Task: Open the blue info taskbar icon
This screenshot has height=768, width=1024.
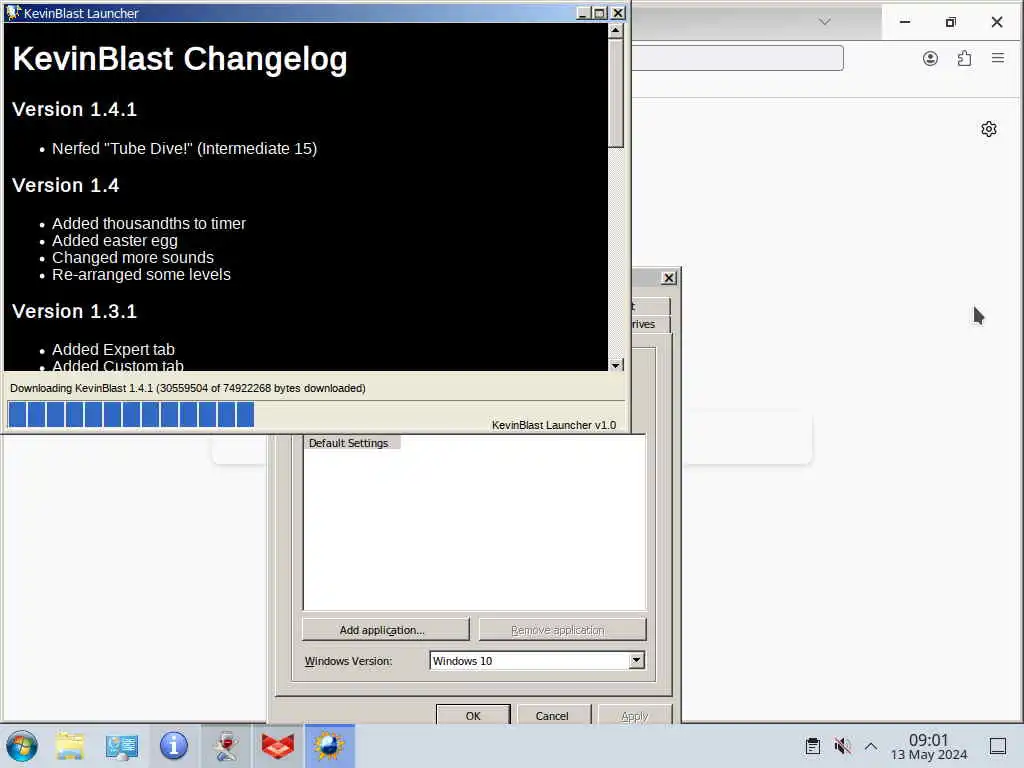Action: tap(174, 746)
